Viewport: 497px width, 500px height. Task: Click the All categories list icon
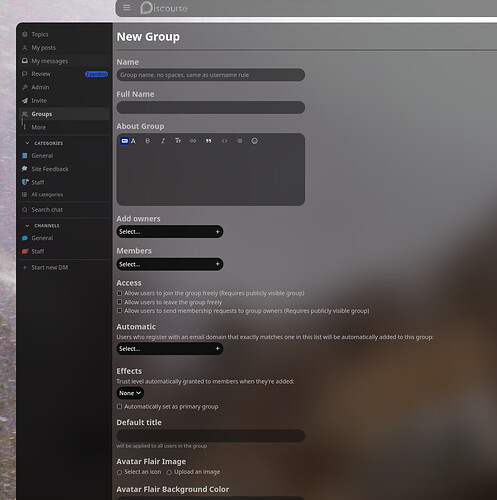pos(25,195)
